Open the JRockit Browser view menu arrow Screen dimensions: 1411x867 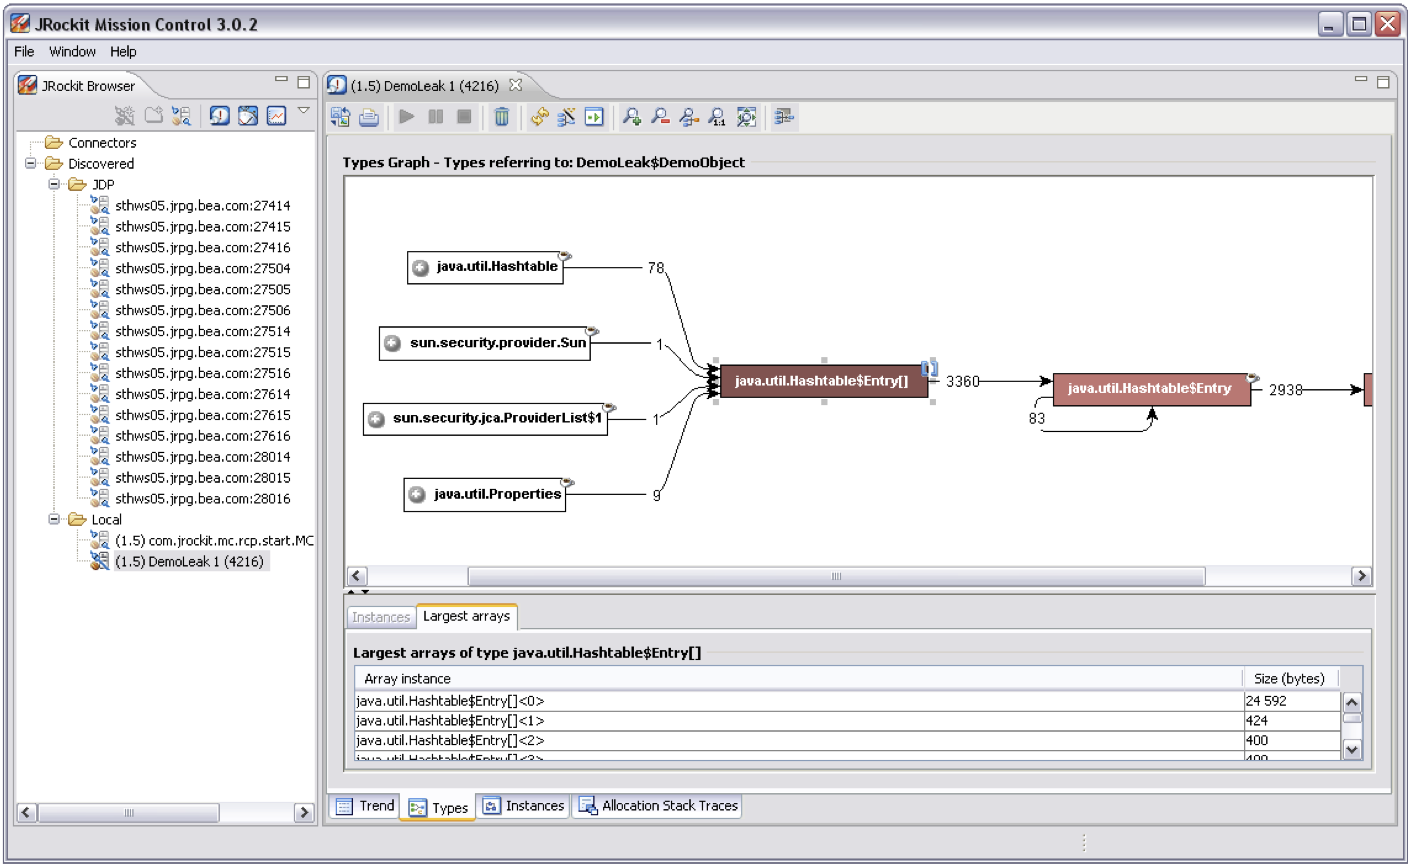click(303, 110)
